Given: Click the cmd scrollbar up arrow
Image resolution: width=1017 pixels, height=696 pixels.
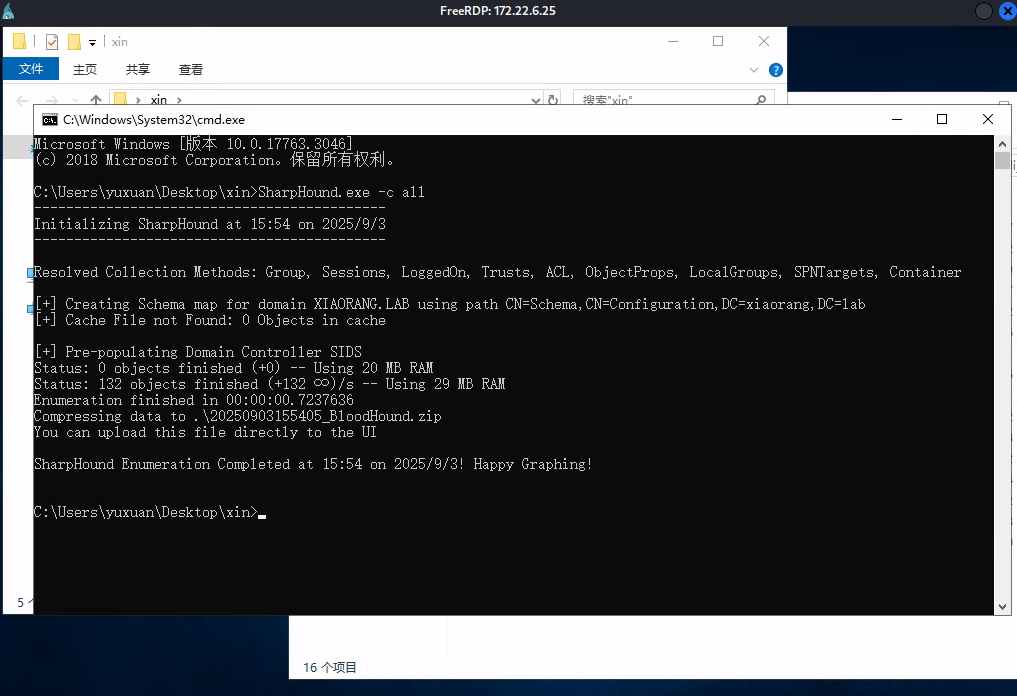Looking at the screenshot, I should (1002, 143).
